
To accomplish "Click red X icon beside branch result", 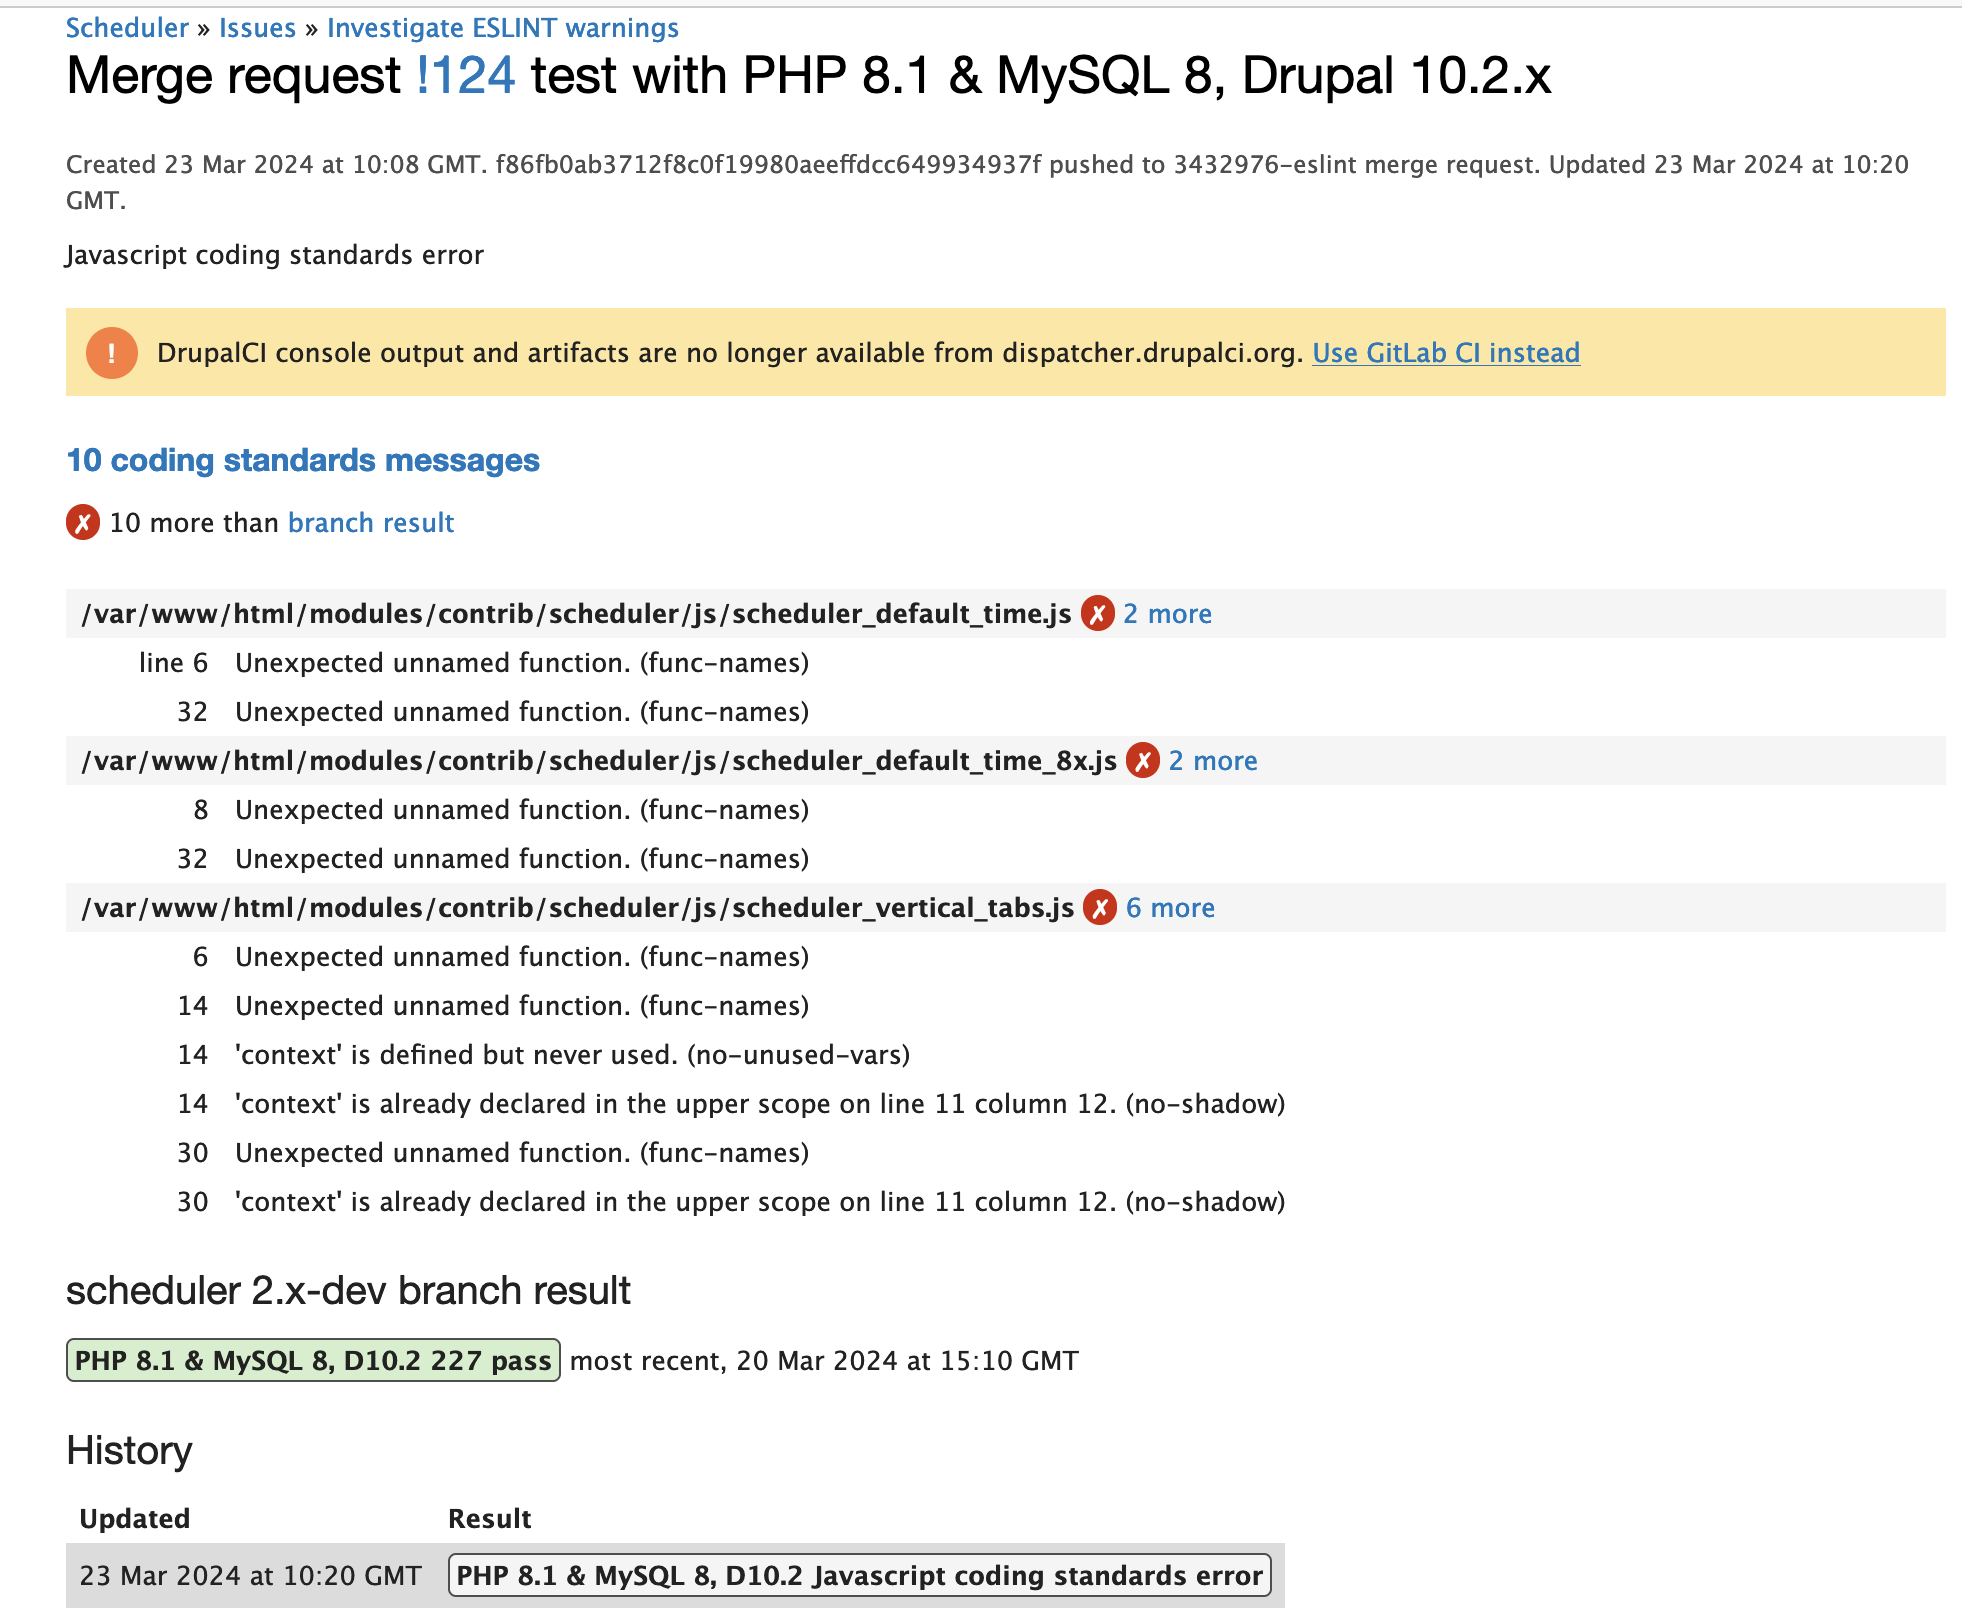I will (x=83, y=523).
